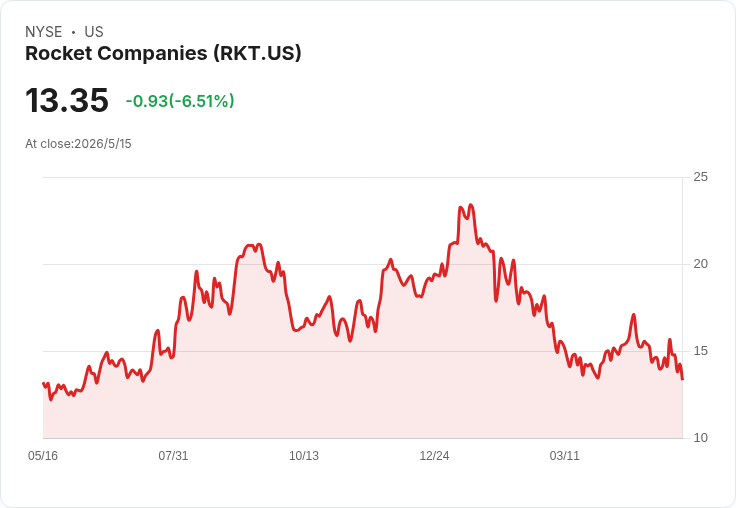The image size is (736, 508).
Task: Click the rightmost end of the price line
Action: pyautogui.click(x=682, y=379)
